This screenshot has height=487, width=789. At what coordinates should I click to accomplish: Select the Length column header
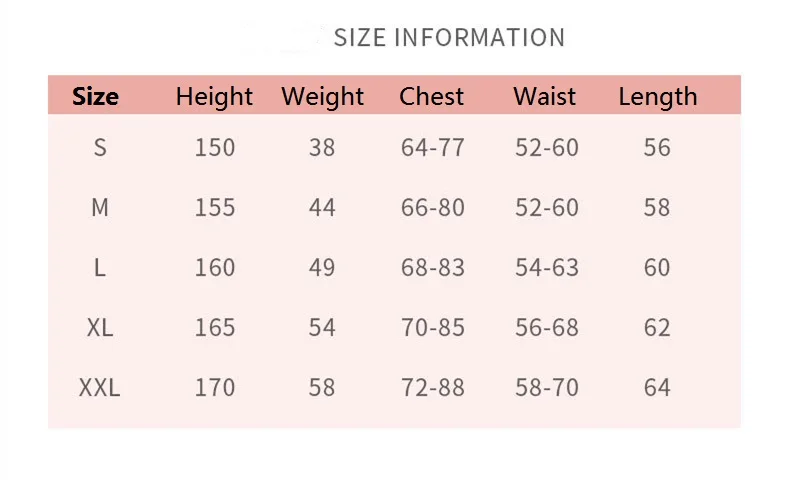coord(658,96)
